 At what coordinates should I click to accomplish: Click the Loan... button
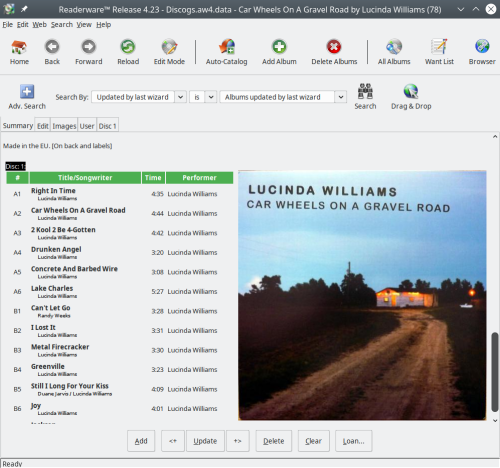[x=354, y=441]
